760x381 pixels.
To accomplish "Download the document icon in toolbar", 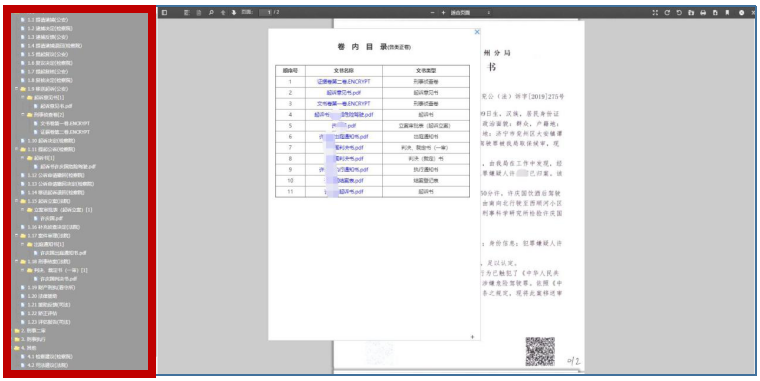I will [715, 13].
